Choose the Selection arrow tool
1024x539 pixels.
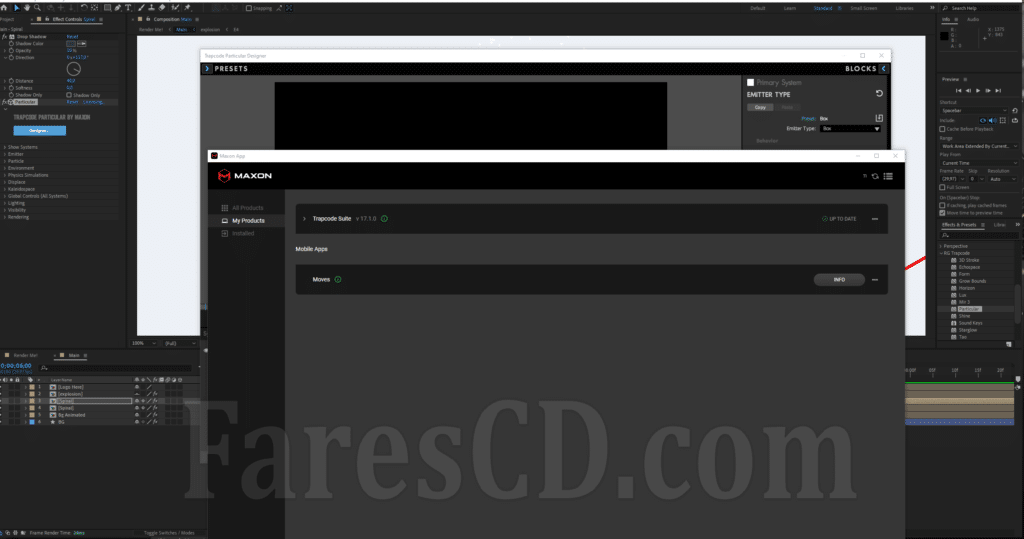16,8
